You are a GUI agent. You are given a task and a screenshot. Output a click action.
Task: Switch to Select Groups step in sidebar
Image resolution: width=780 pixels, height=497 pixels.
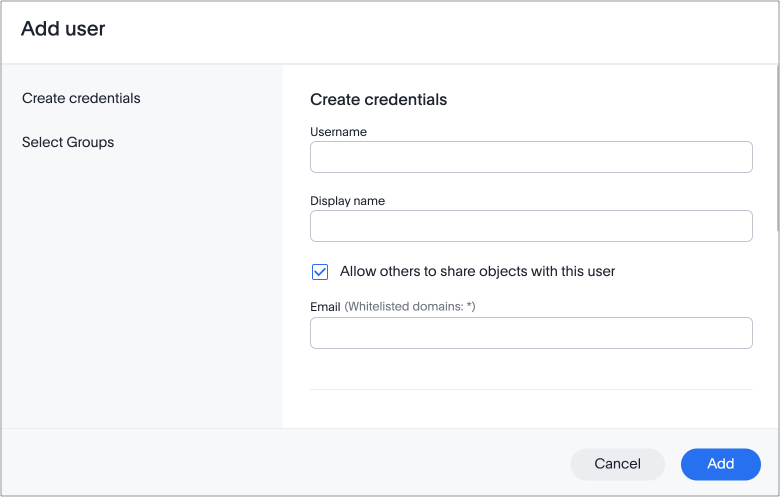(68, 142)
